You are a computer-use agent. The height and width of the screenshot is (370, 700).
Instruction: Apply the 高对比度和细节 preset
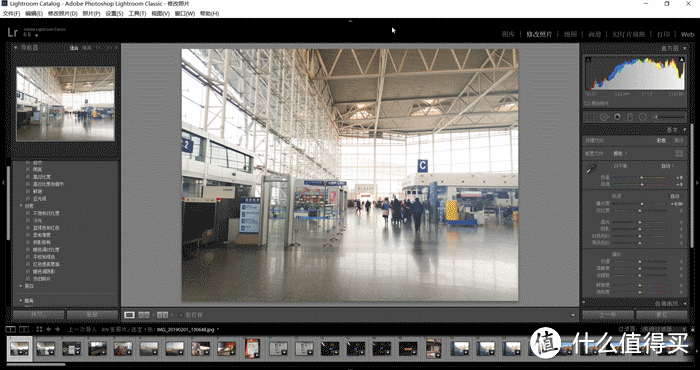pos(48,184)
